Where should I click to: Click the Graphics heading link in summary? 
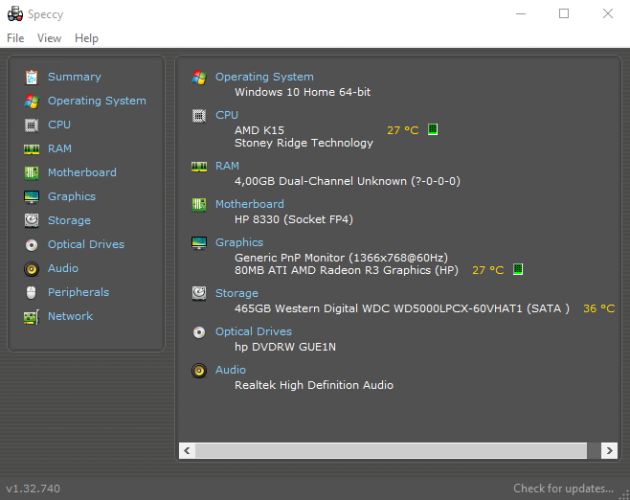pos(239,242)
